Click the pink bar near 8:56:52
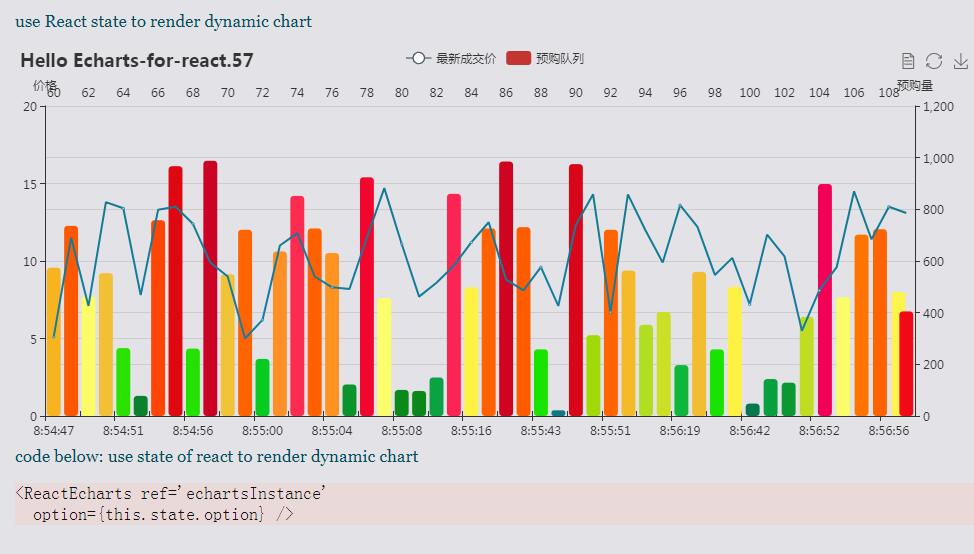The image size is (974, 554). 825,300
